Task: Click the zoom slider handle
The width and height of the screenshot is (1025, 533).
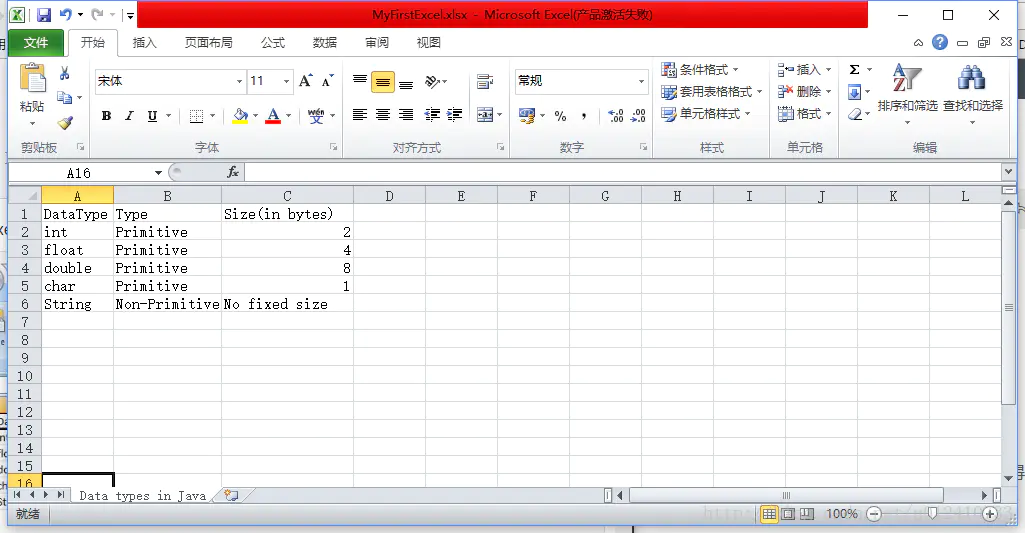Action: coord(932,514)
